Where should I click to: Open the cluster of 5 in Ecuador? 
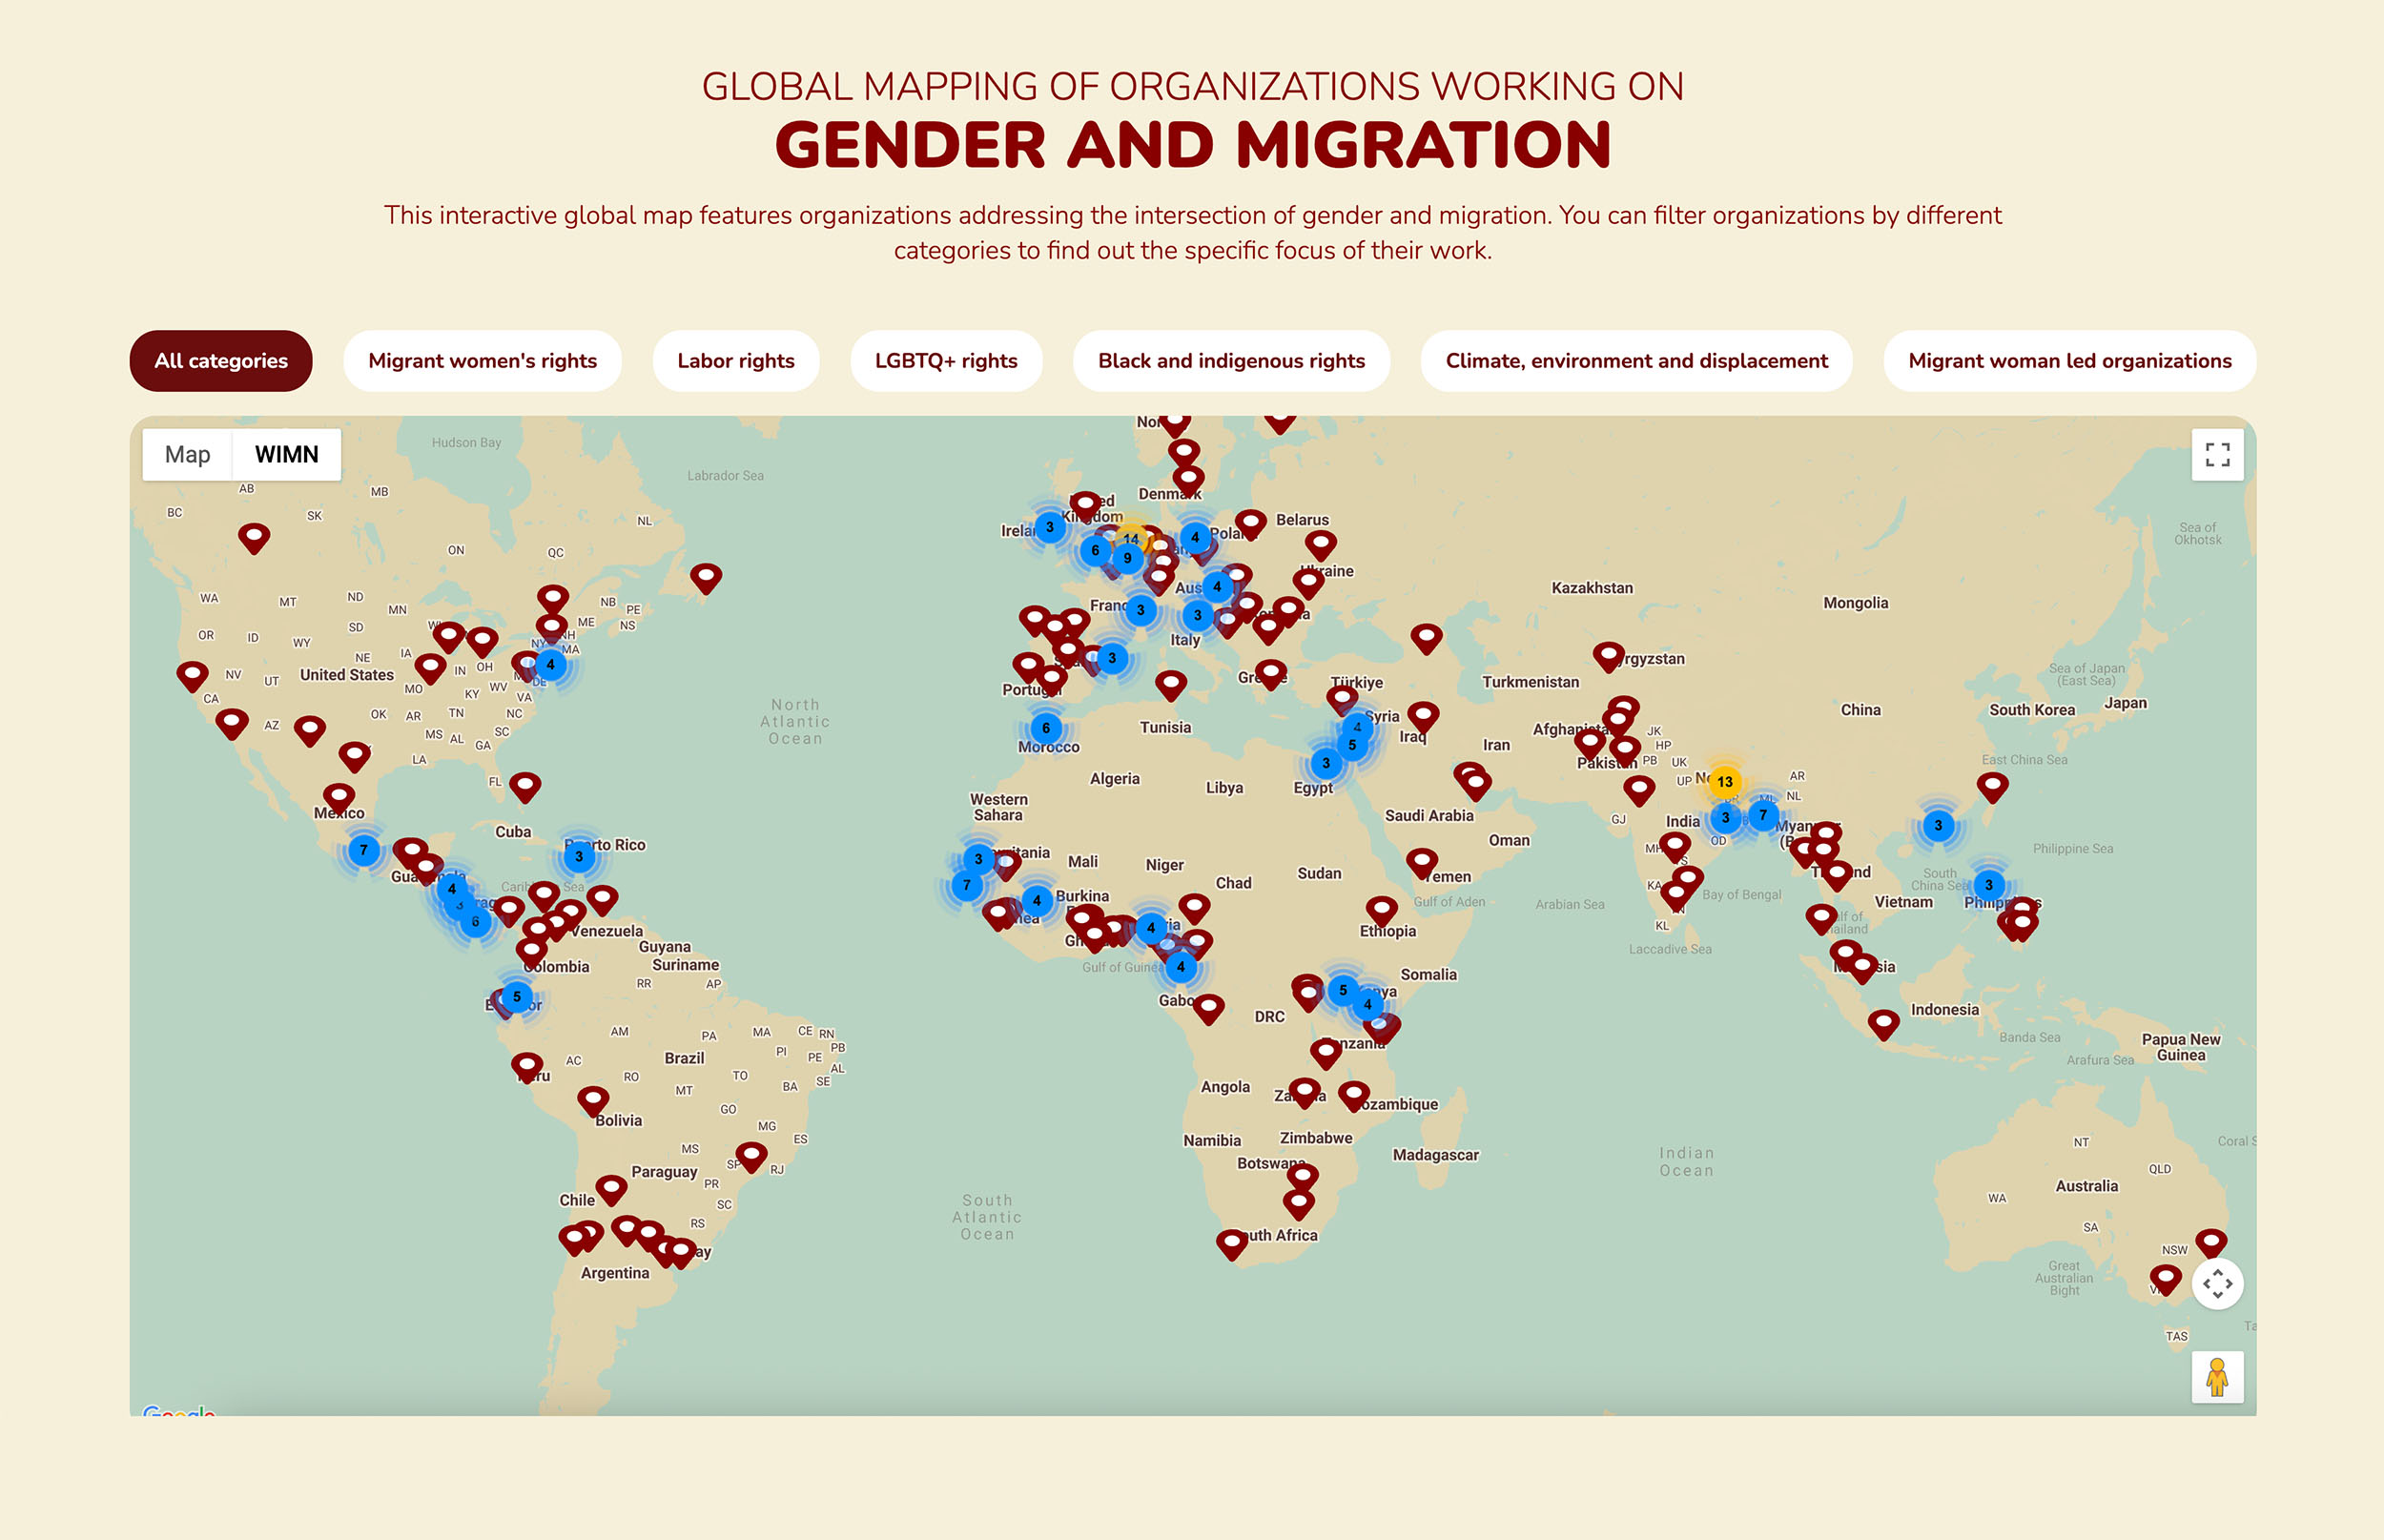point(517,996)
